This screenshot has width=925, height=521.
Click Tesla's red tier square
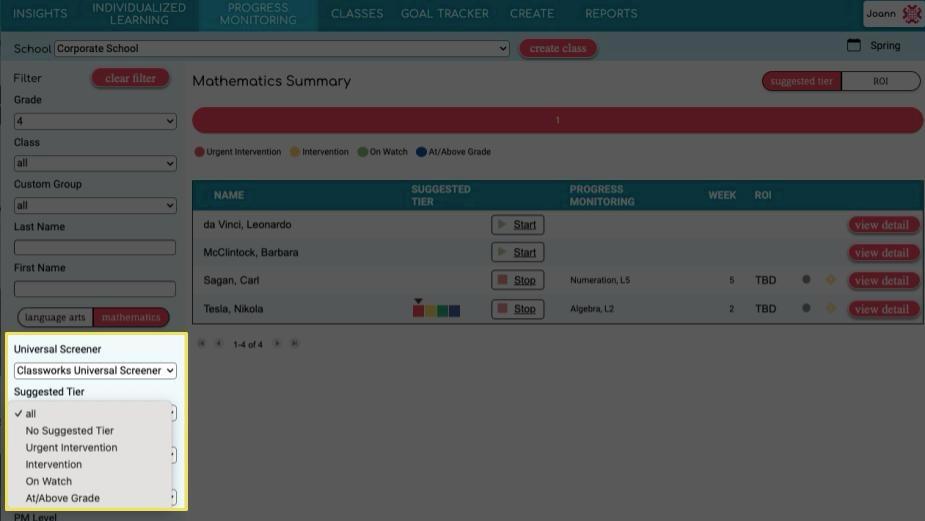pyautogui.click(x=418, y=310)
